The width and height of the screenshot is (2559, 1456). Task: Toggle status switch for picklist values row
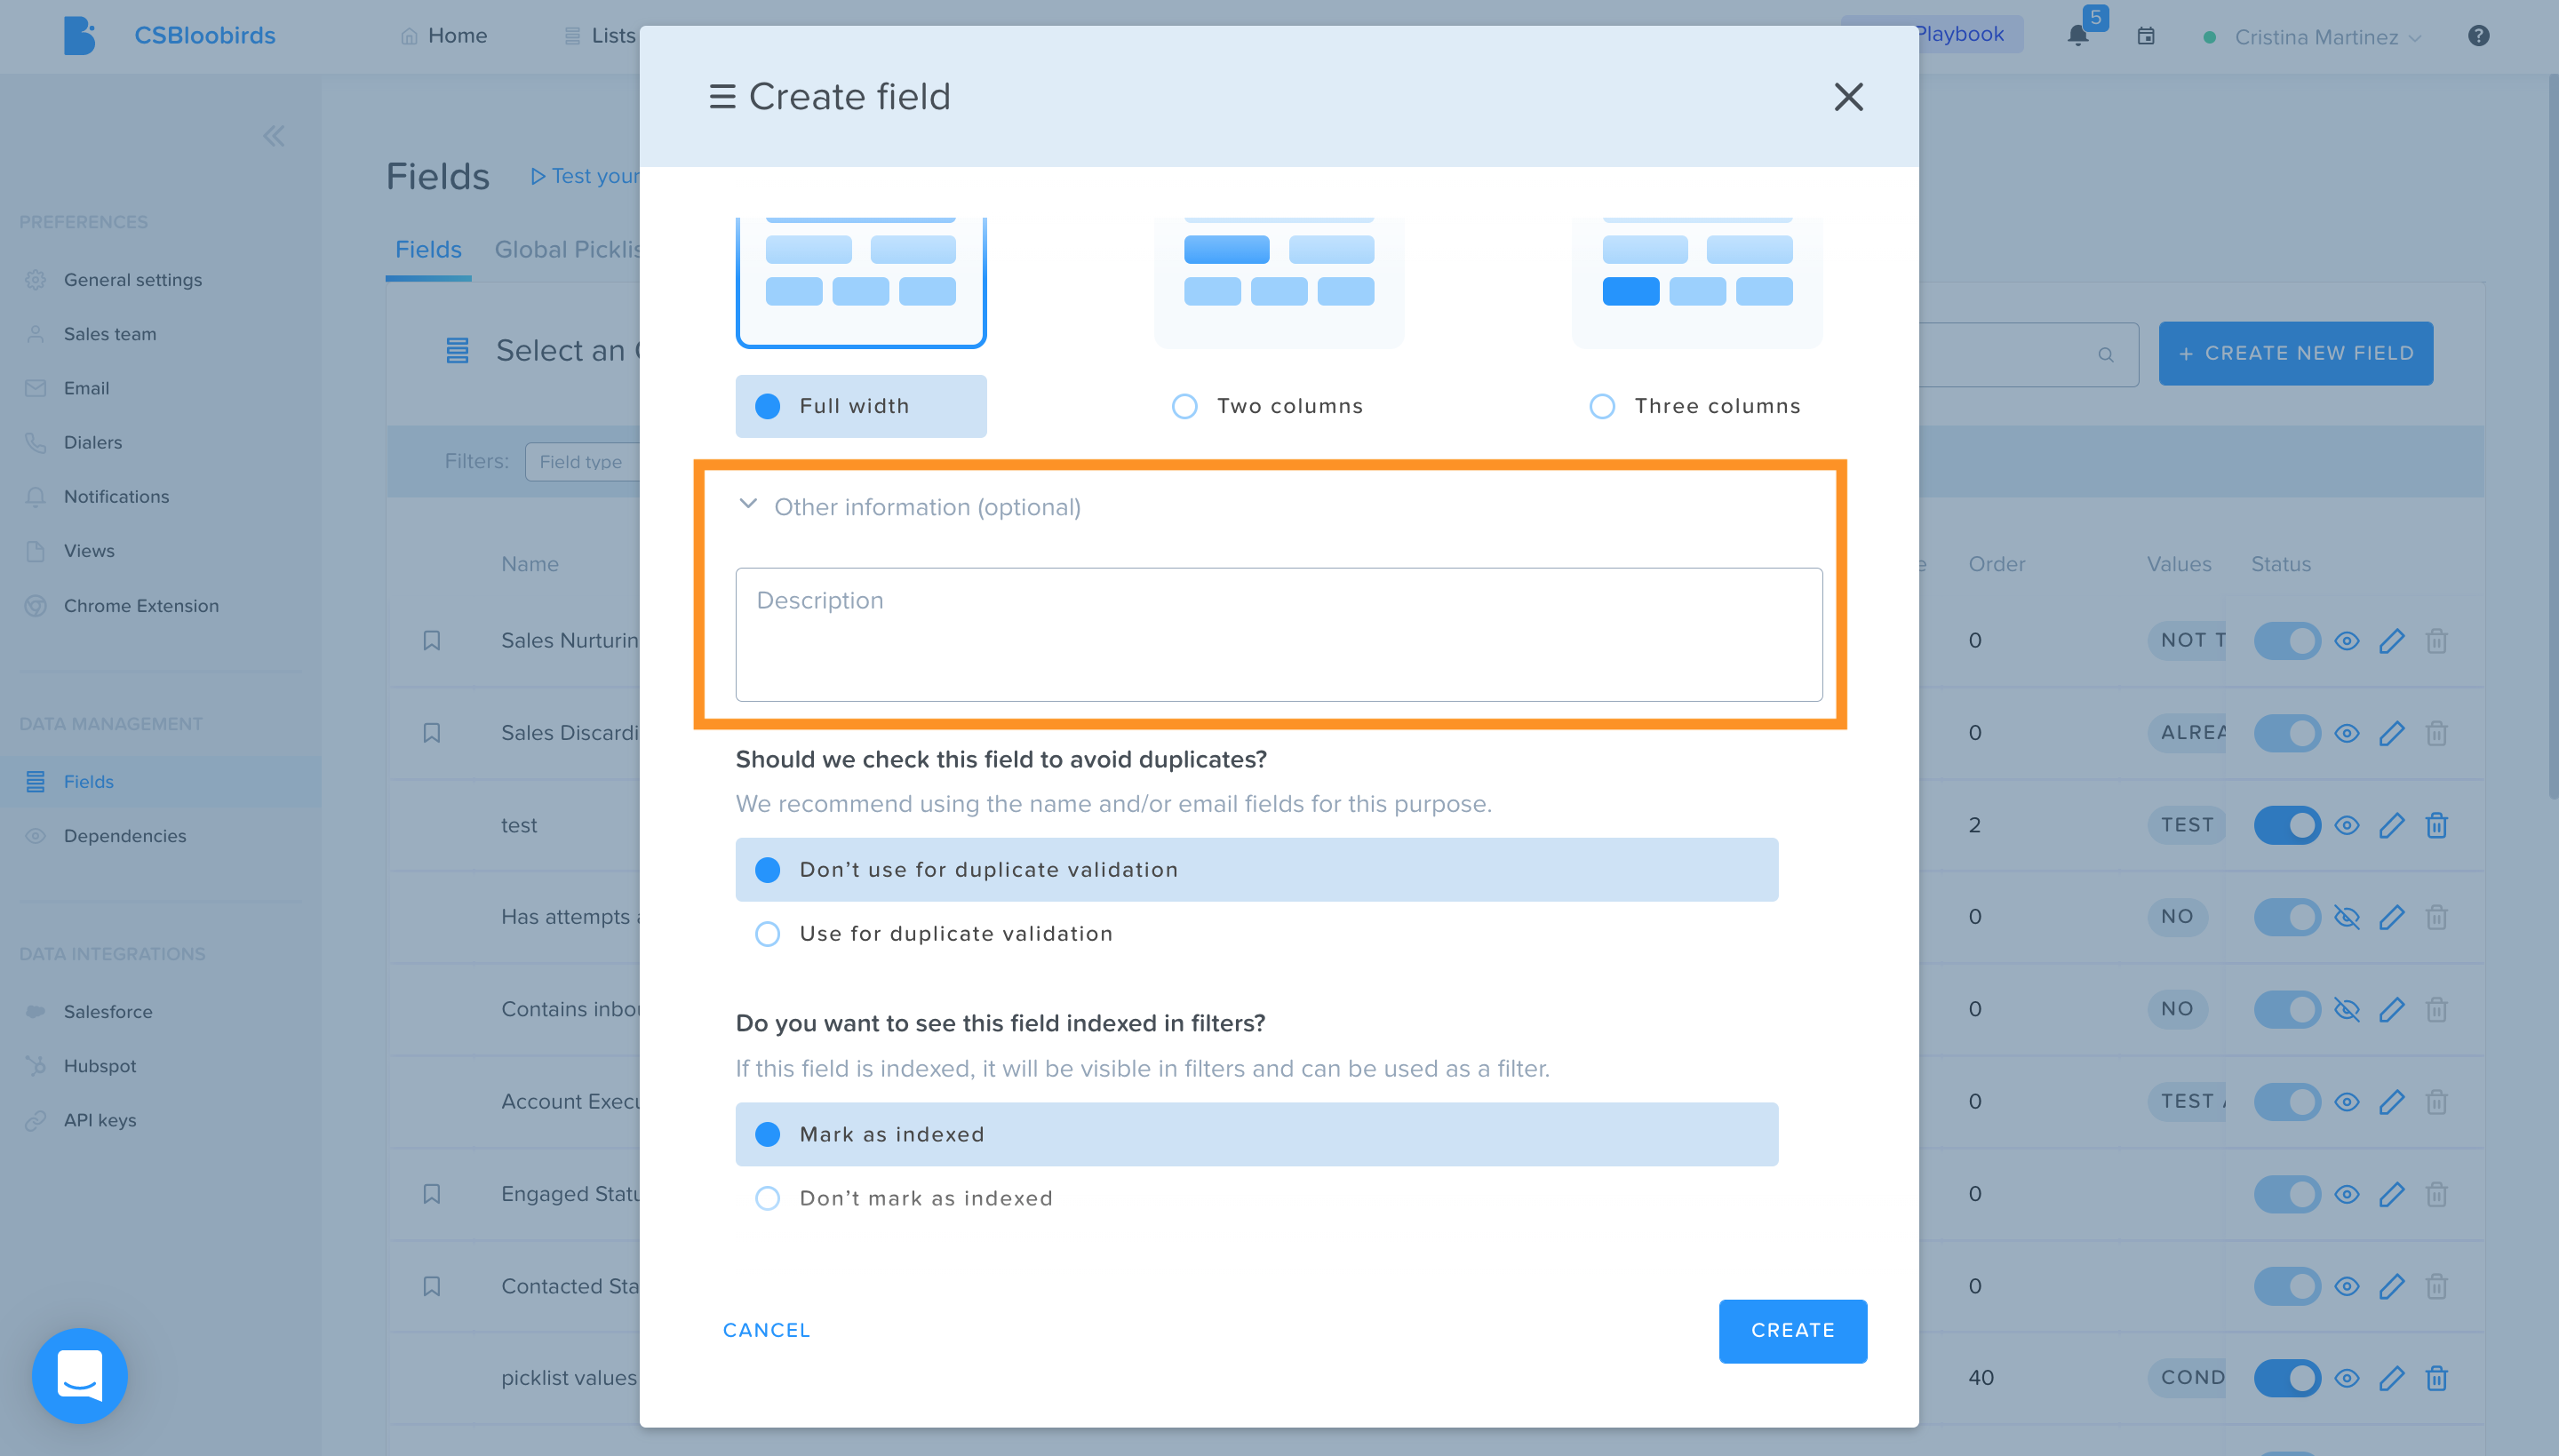click(2287, 1378)
